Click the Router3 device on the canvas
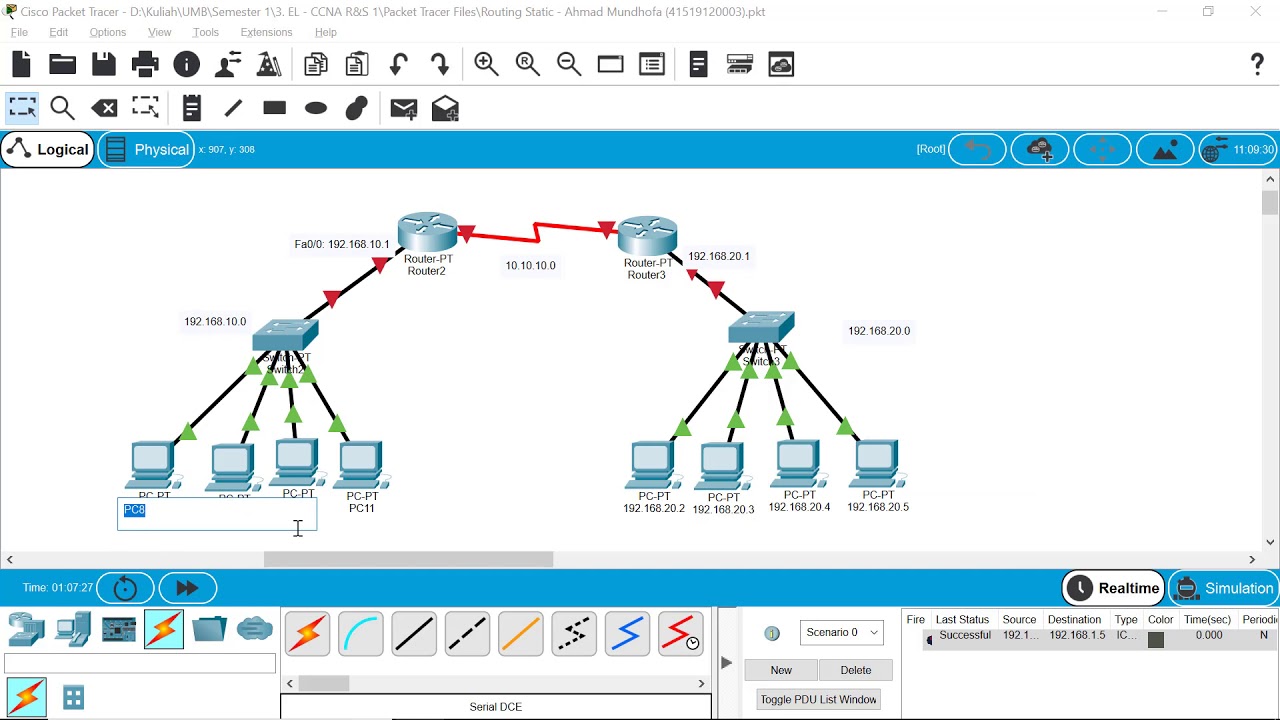 [648, 236]
